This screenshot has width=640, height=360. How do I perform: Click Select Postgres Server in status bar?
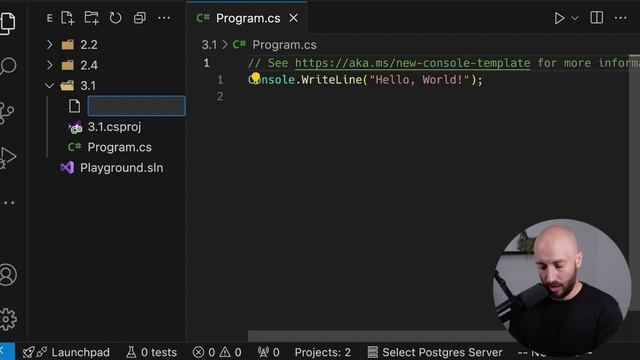click(435, 352)
